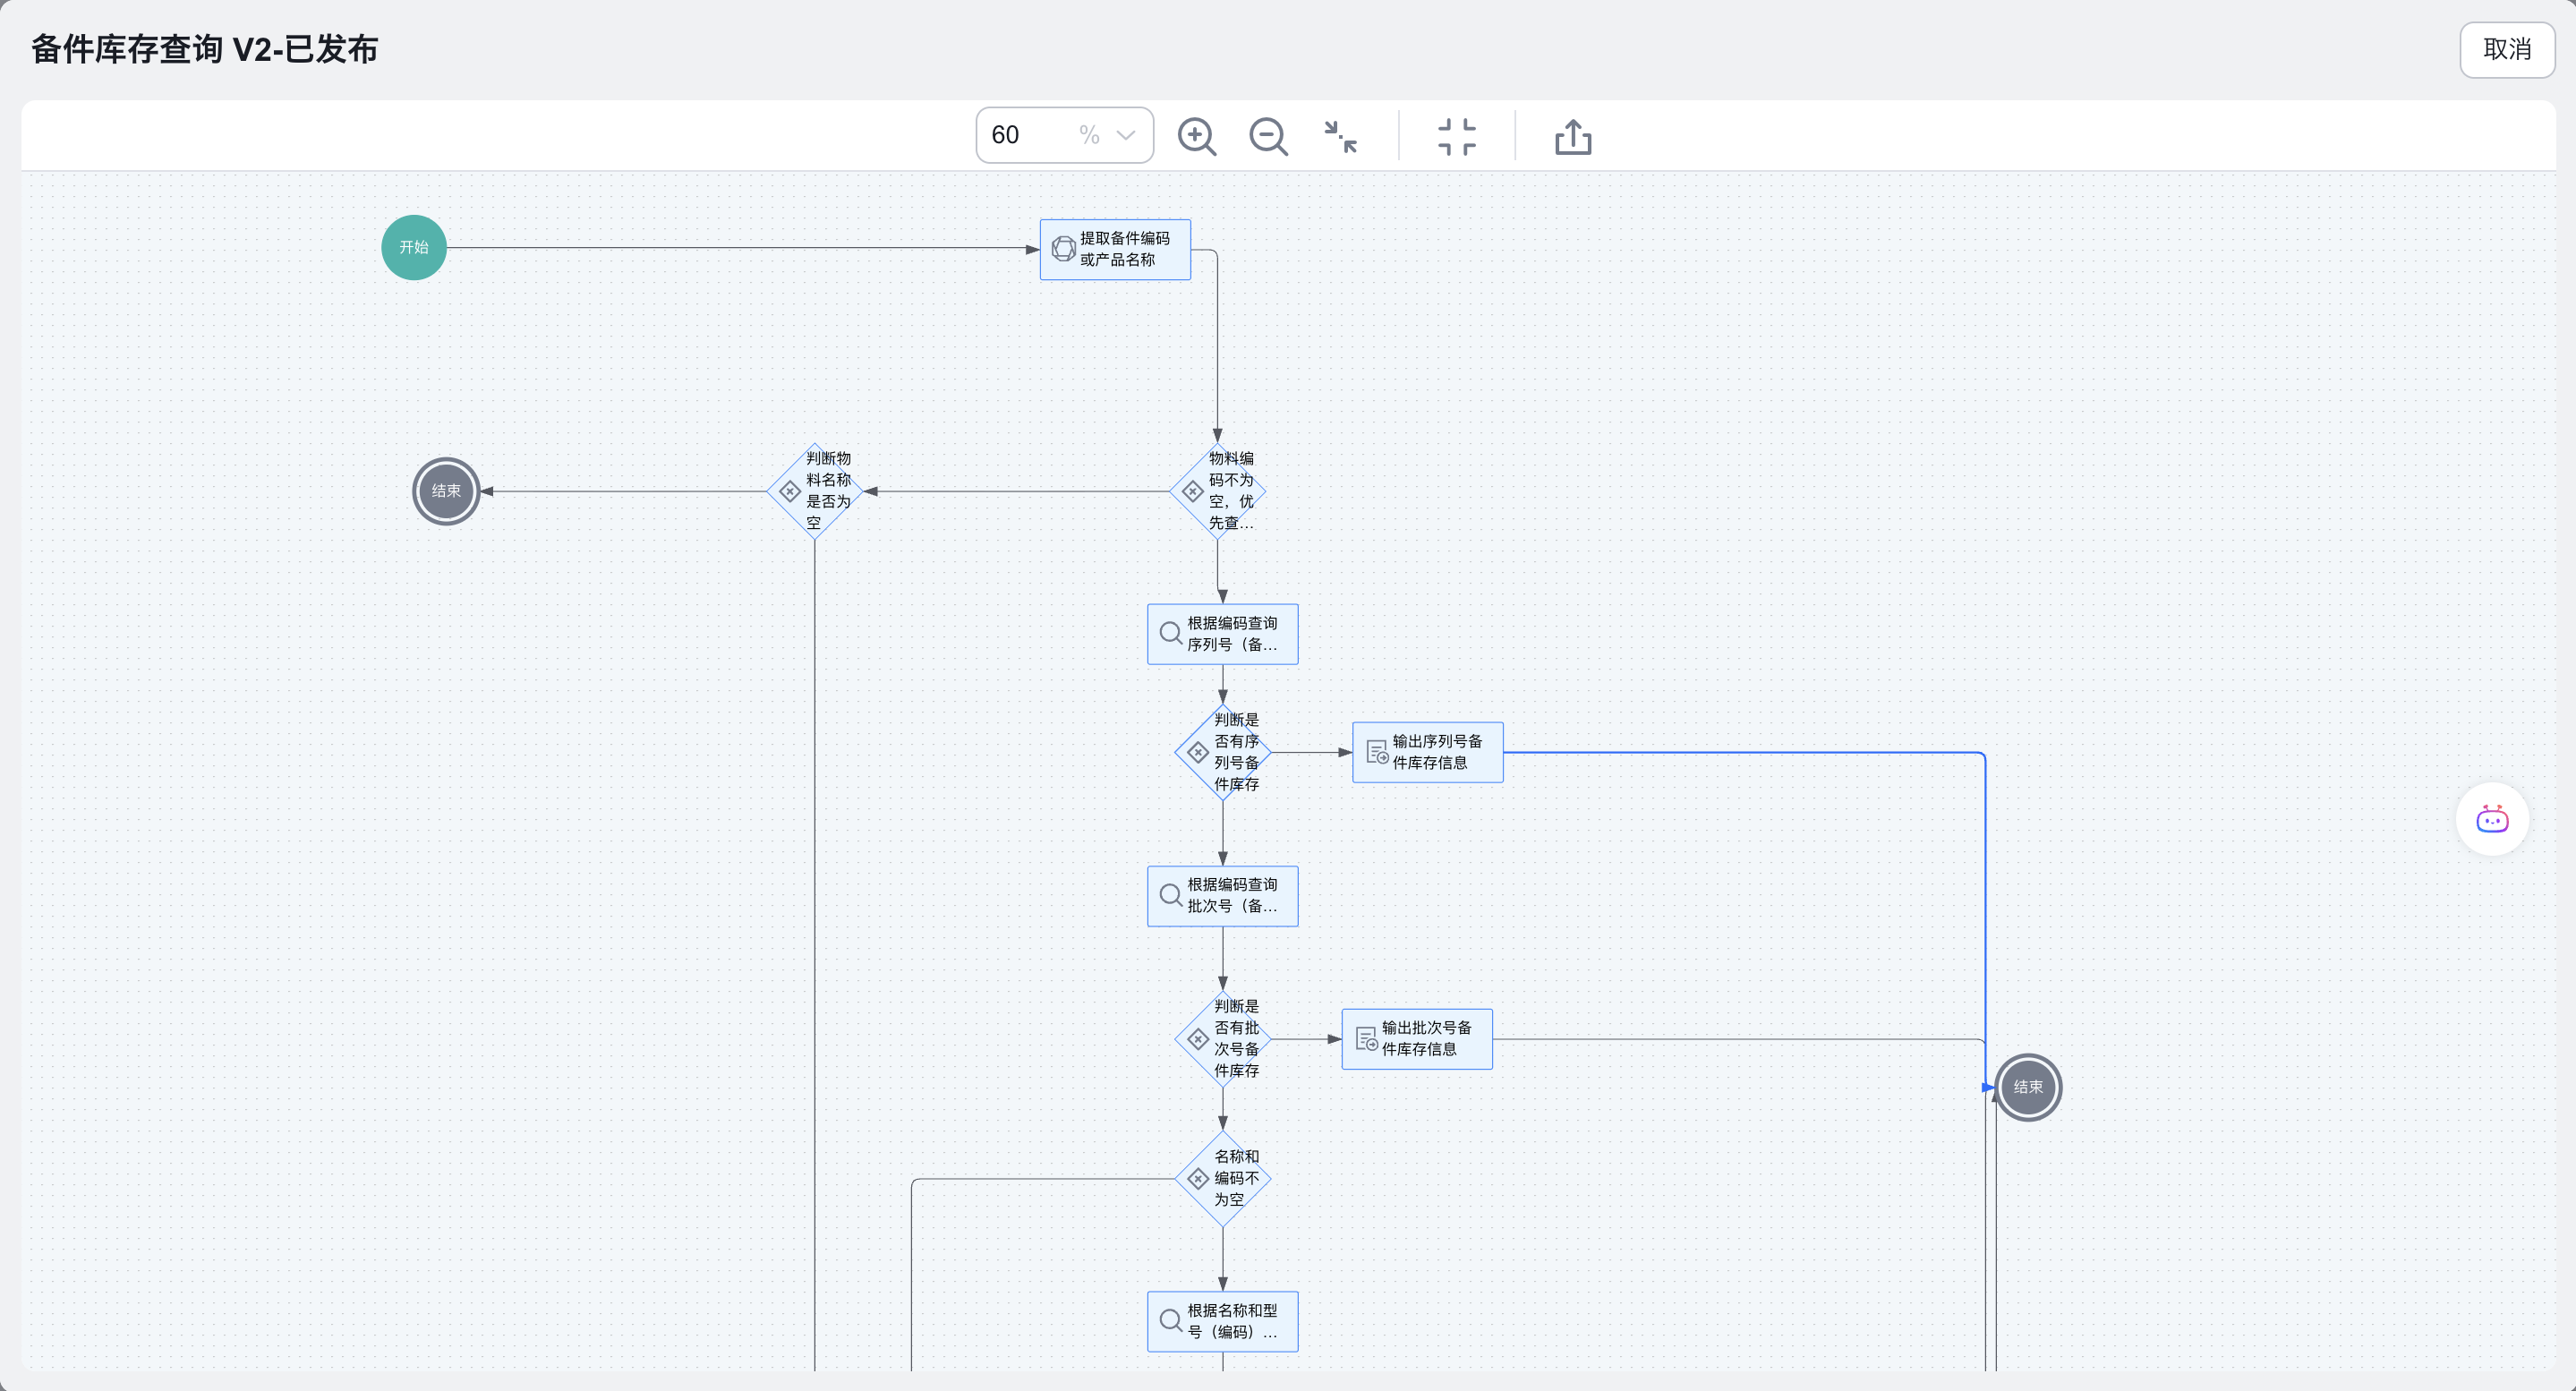This screenshot has width=2576, height=1391.
Task: Toggle the exit fullscreen icon
Action: [1456, 137]
